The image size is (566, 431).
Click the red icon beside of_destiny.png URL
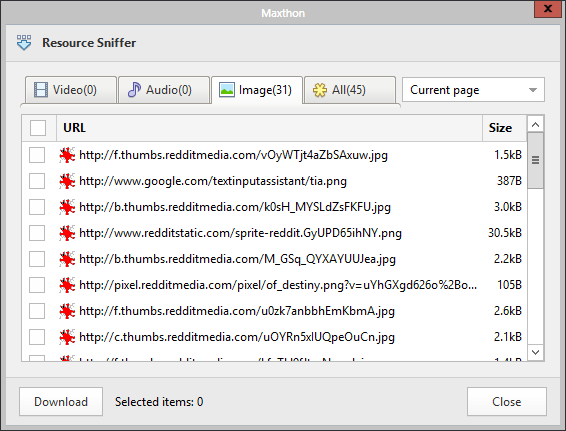coord(67,285)
